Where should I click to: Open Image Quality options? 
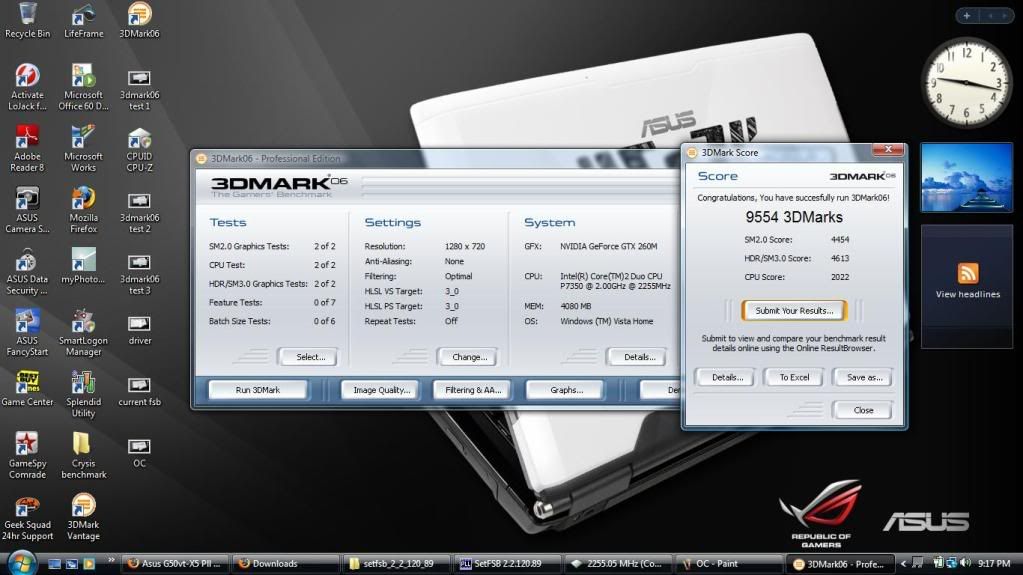point(381,390)
